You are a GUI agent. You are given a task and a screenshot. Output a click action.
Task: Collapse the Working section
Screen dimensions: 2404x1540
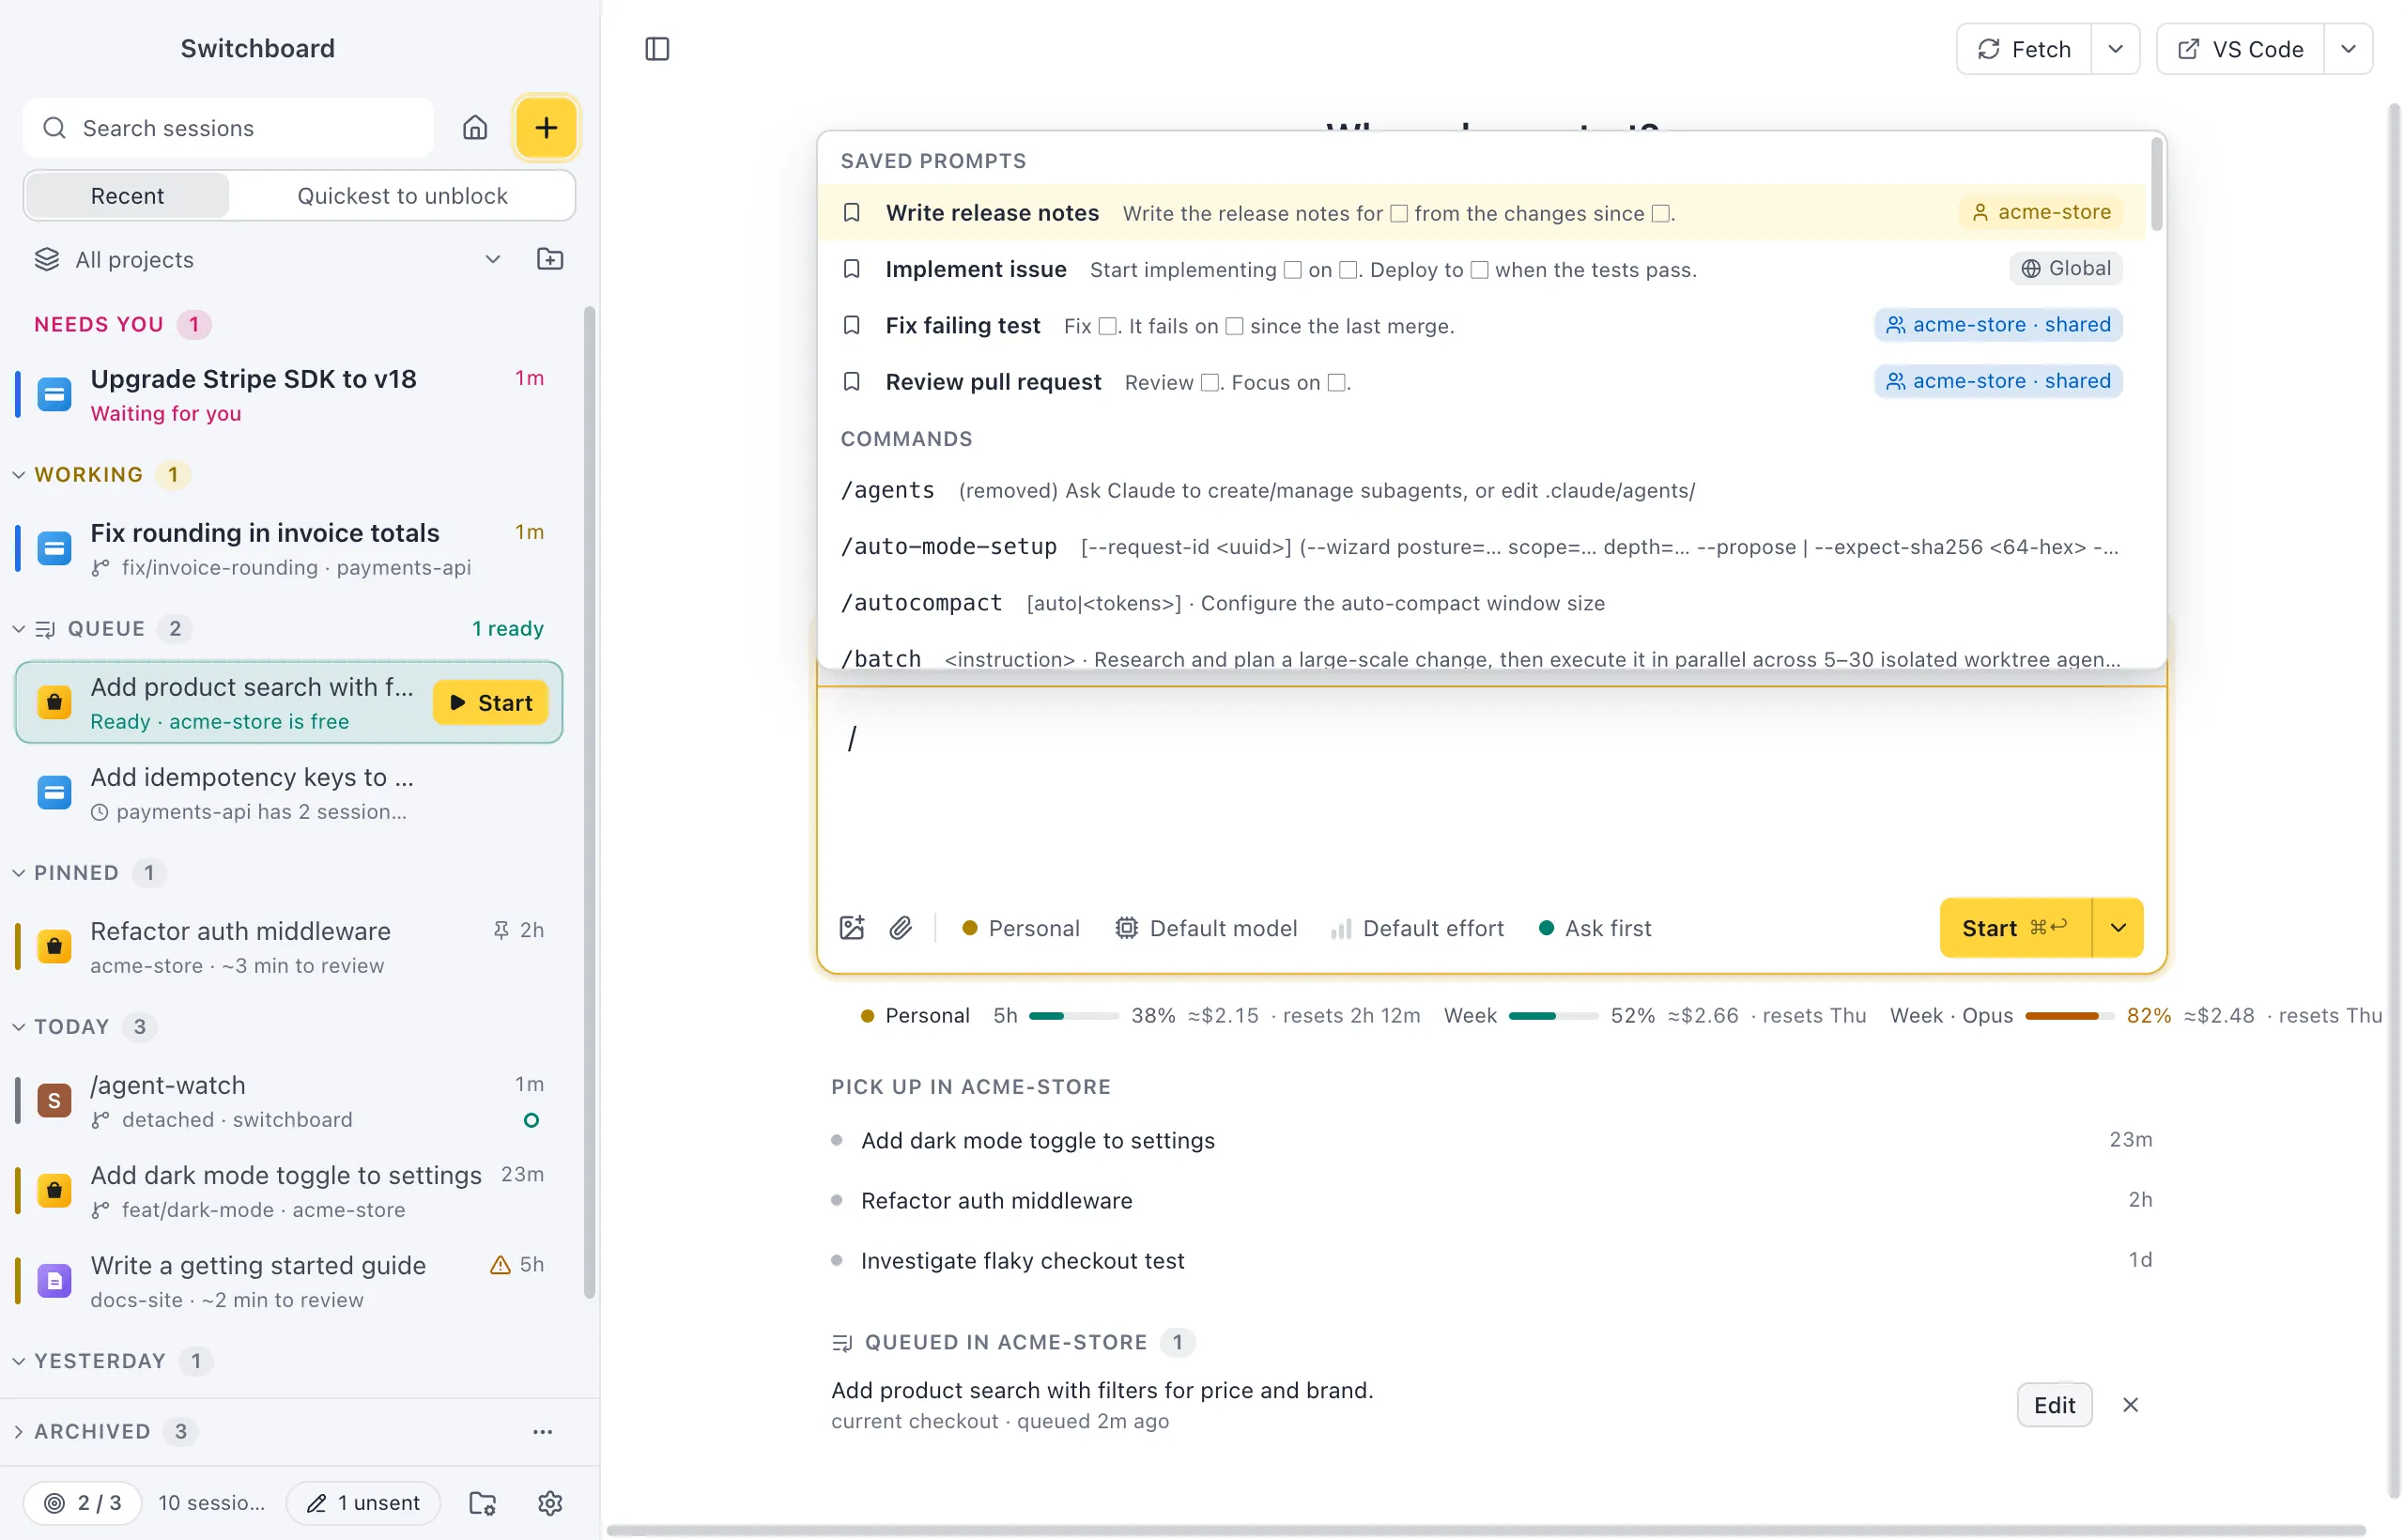19,475
